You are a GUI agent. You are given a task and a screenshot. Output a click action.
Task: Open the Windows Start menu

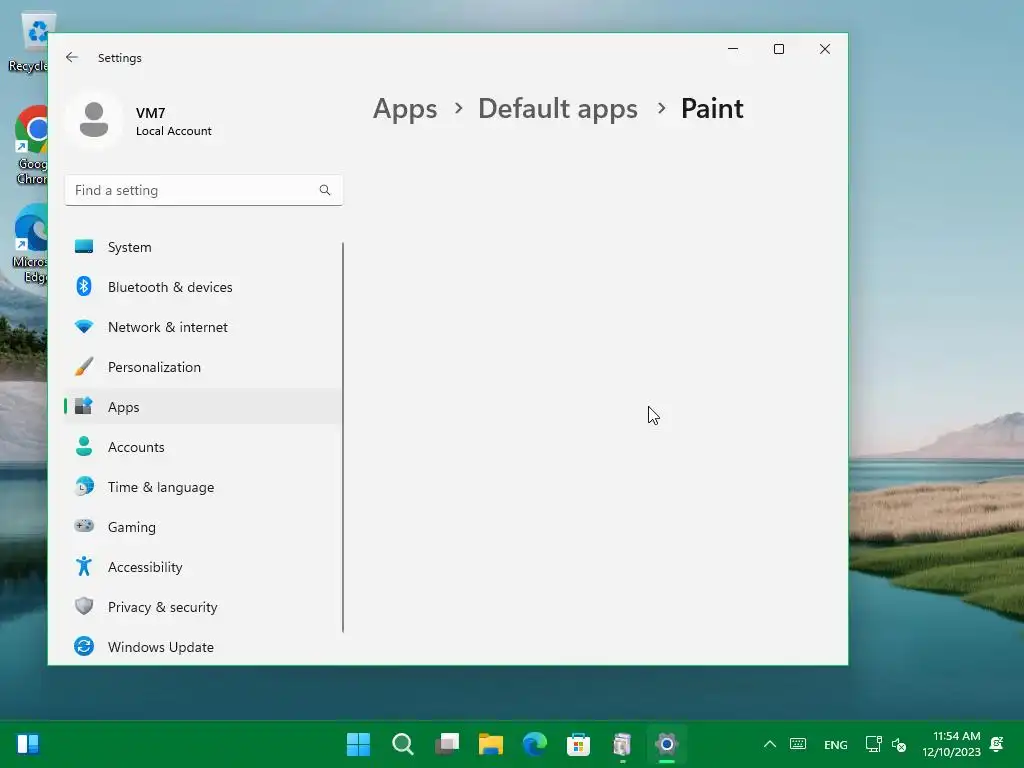click(x=359, y=744)
